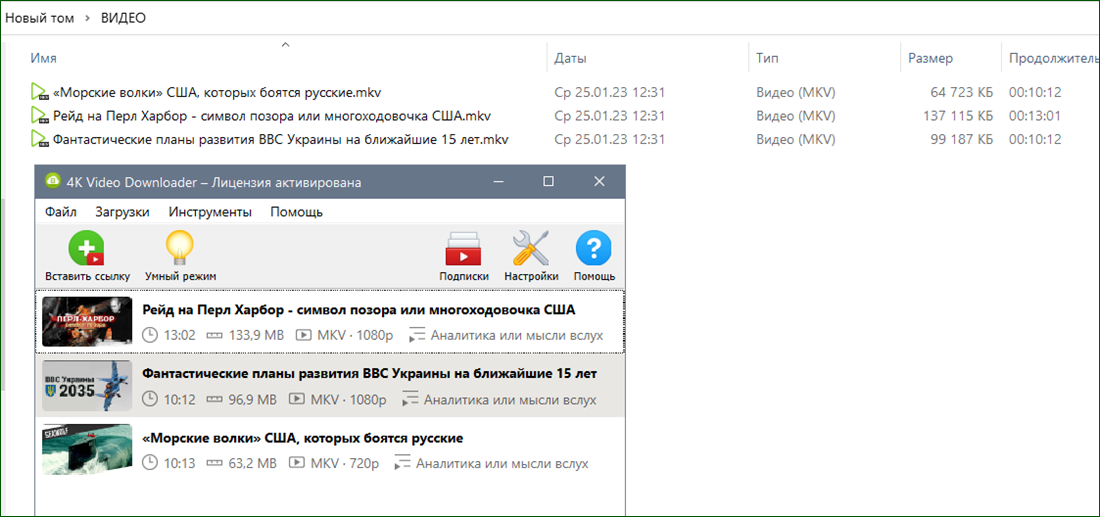Click the sort arrow above Имя column
The width and height of the screenshot is (1100, 517).
285,45
